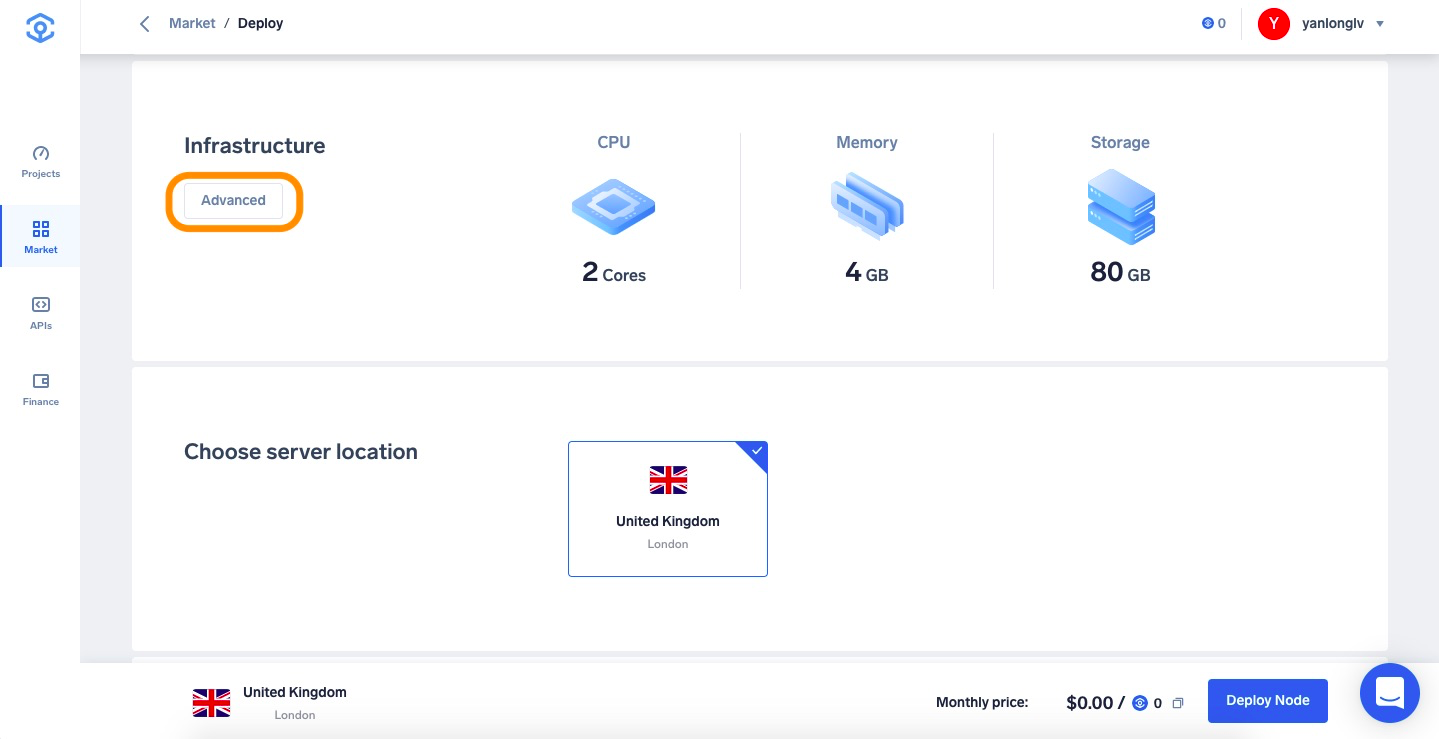Viewport: 1439px width, 739px height.
Task: Open the Projects section in the sidebar
Action: point(41,162)
